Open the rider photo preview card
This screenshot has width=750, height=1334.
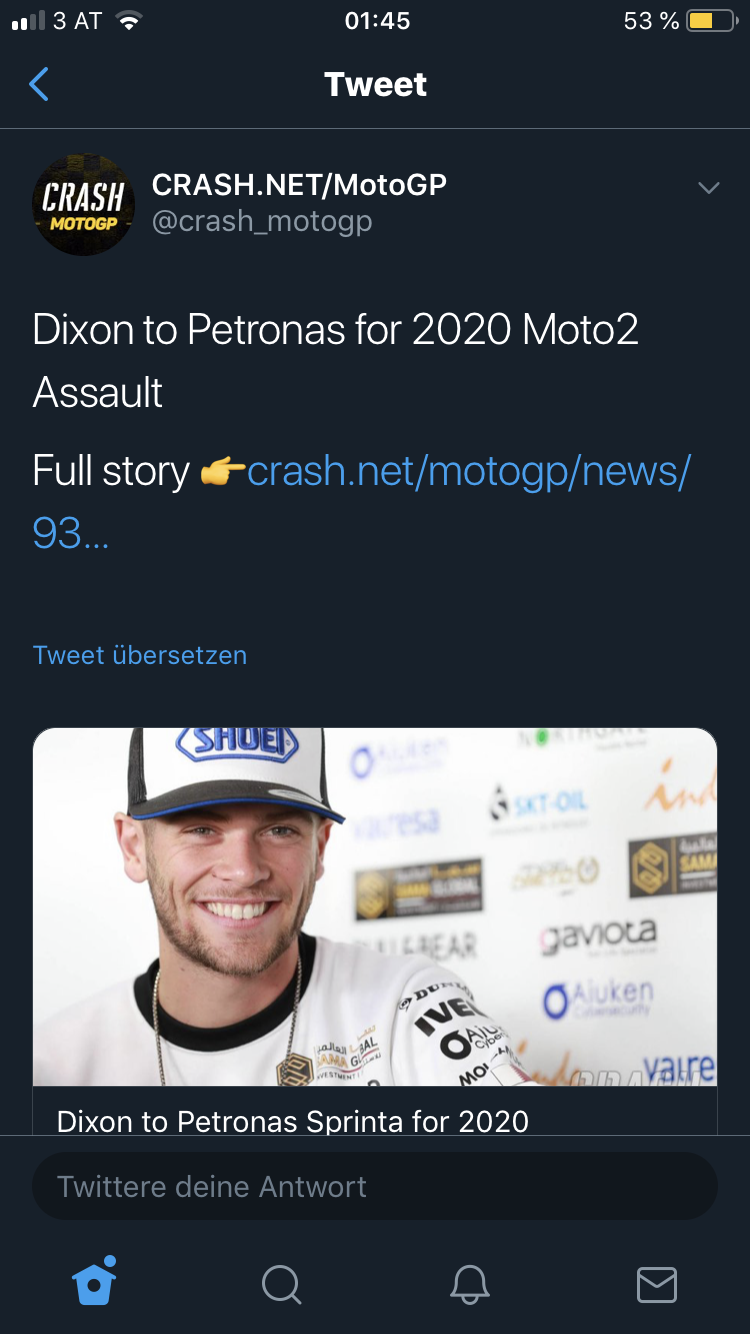point(375,906)
